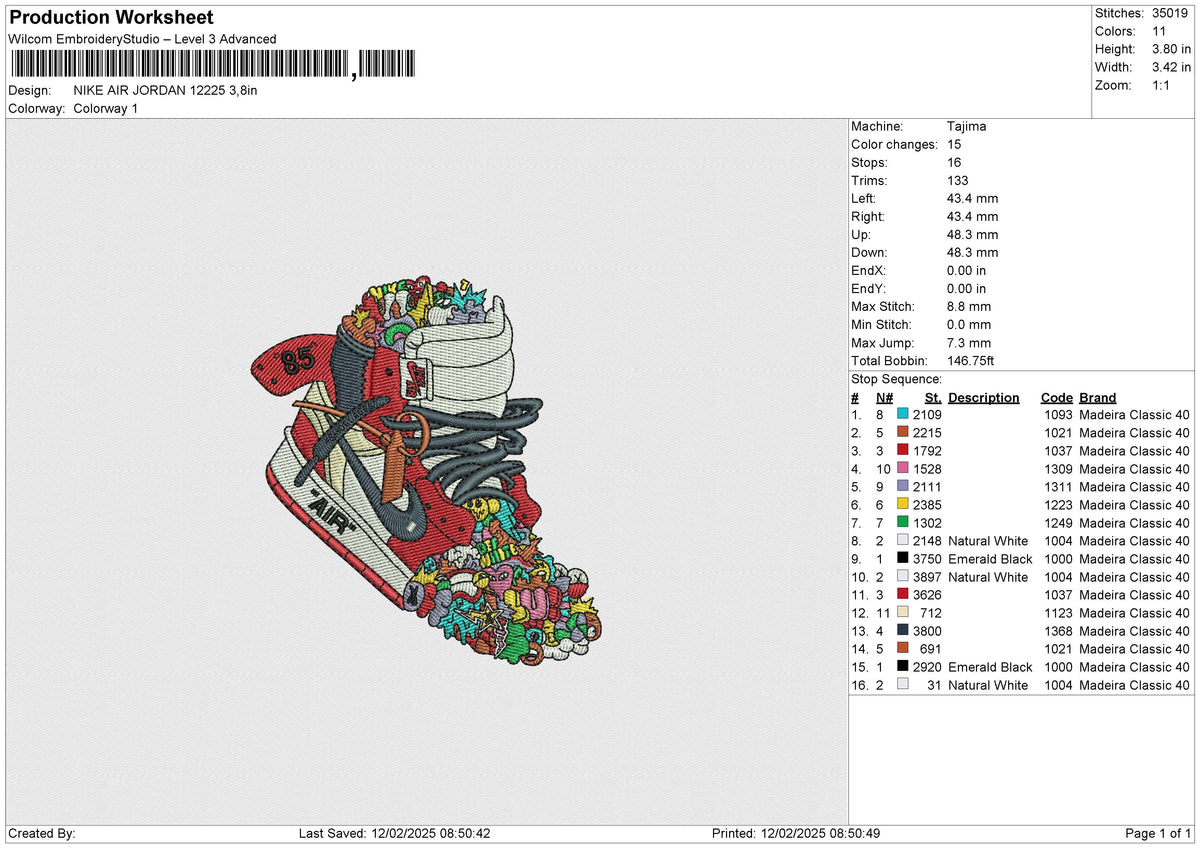Click the Stitches value "35019"
The height and width of the screenshot is (848, 1200).
point(1171,13)
